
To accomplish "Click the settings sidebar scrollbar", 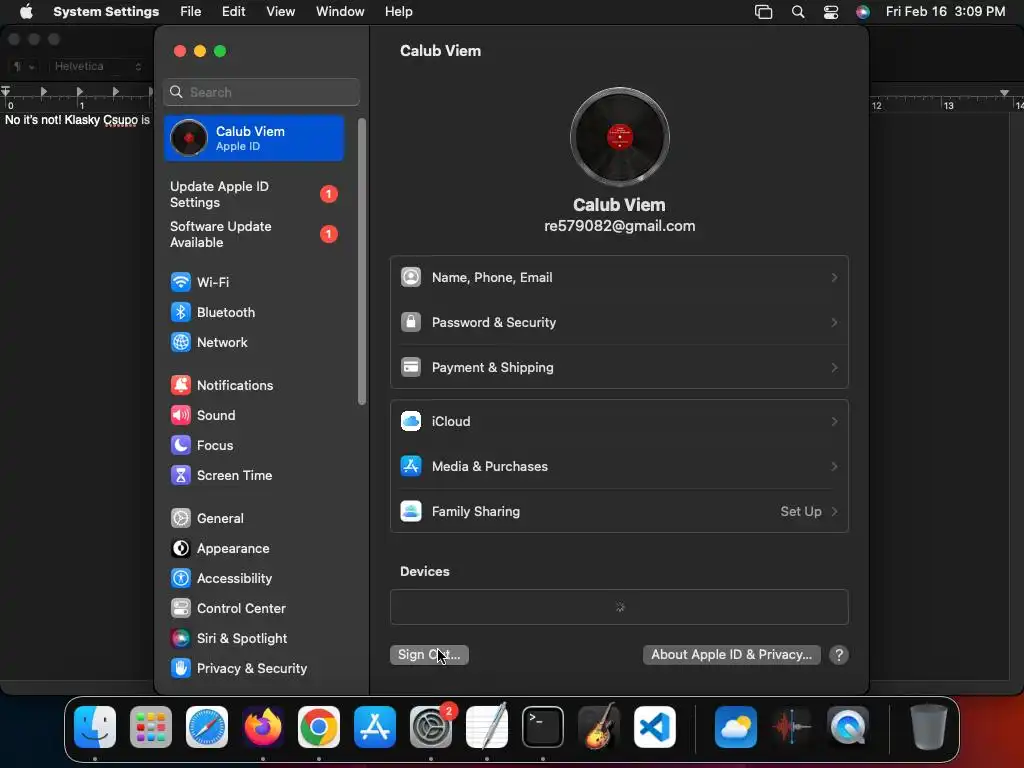I will [362, 261].
